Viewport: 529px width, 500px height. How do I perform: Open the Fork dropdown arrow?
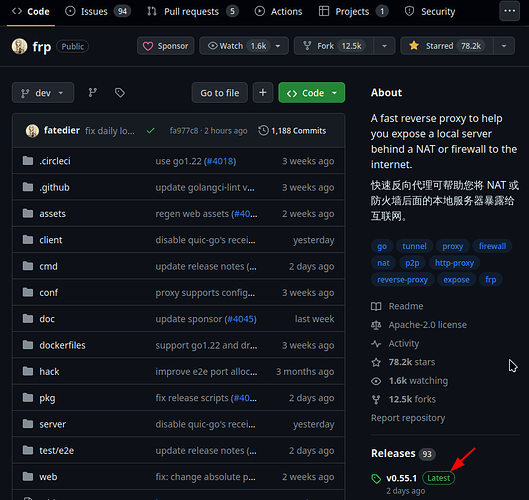coord(384,46)
